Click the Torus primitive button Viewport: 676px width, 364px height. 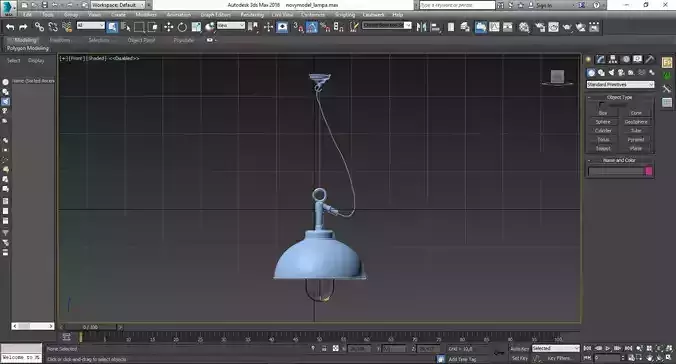coord(603,140)
